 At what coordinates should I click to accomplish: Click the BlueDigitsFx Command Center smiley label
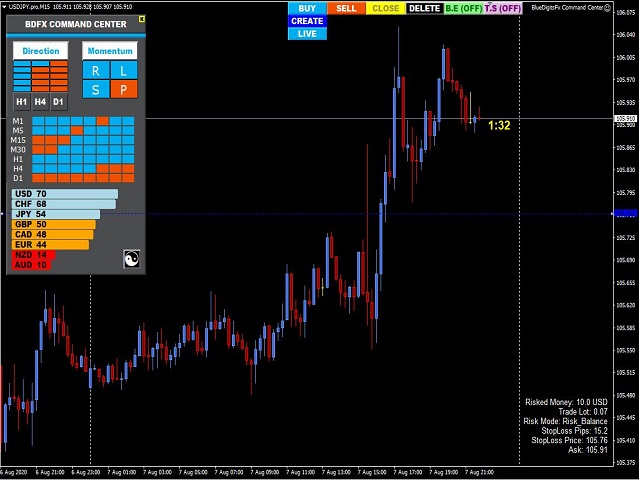[571, 7]
